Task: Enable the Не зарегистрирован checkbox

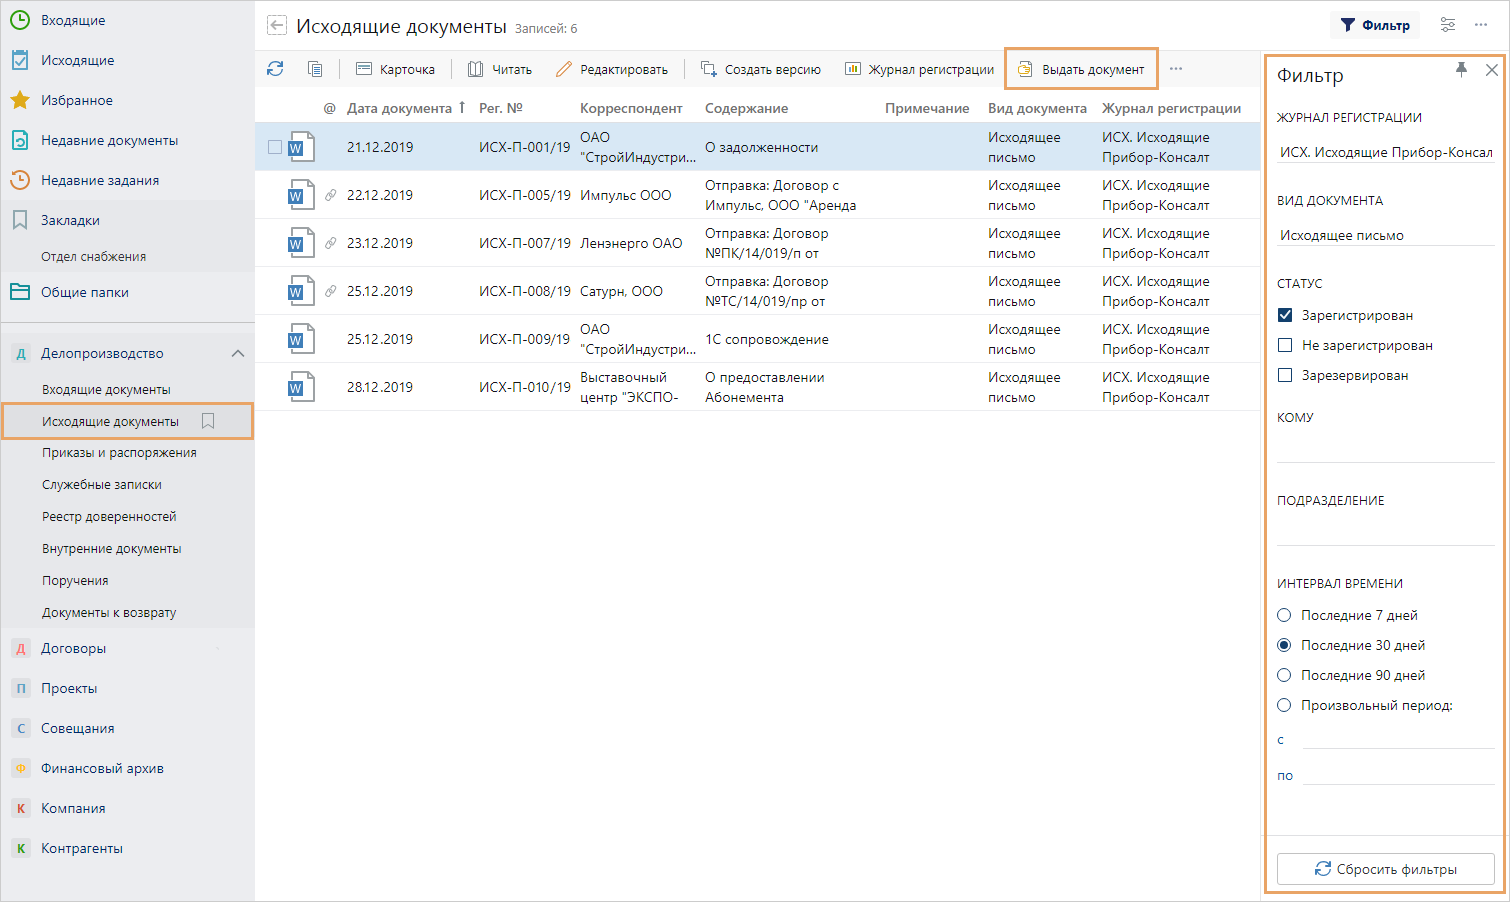Action: (1286, 345)
